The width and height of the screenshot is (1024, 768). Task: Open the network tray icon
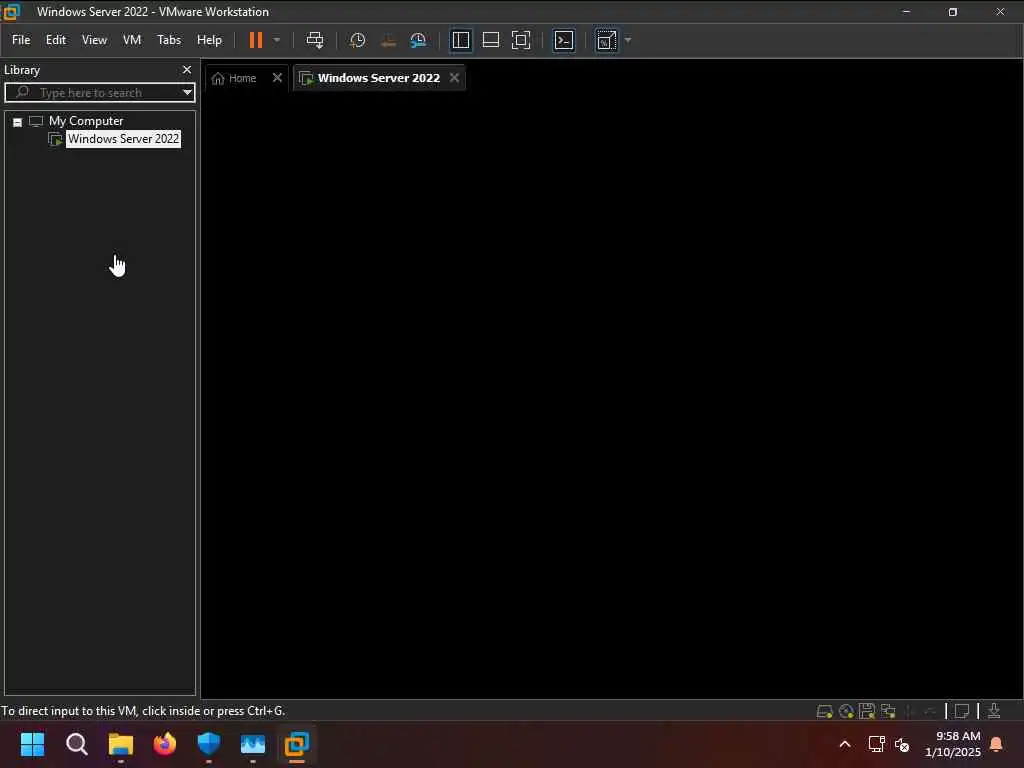[x=876, y=744]
